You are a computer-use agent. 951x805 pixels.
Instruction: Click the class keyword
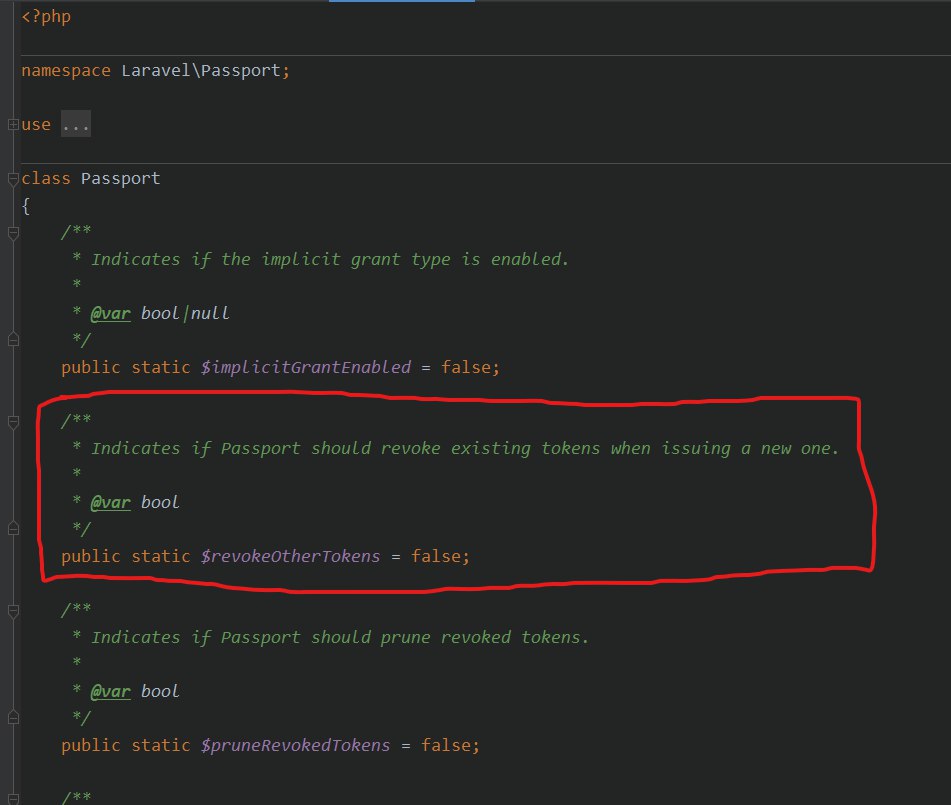point(46,178)
